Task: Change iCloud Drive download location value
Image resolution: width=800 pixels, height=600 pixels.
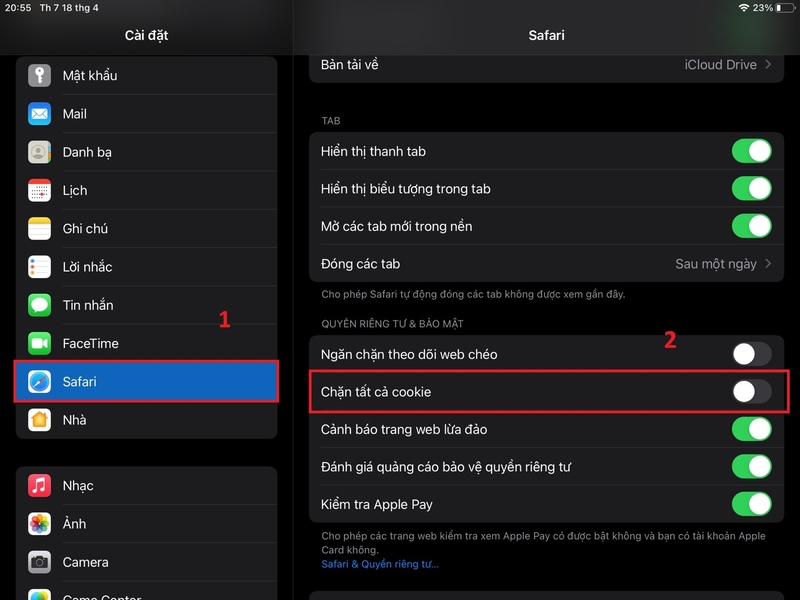Action: coord(720,65)
